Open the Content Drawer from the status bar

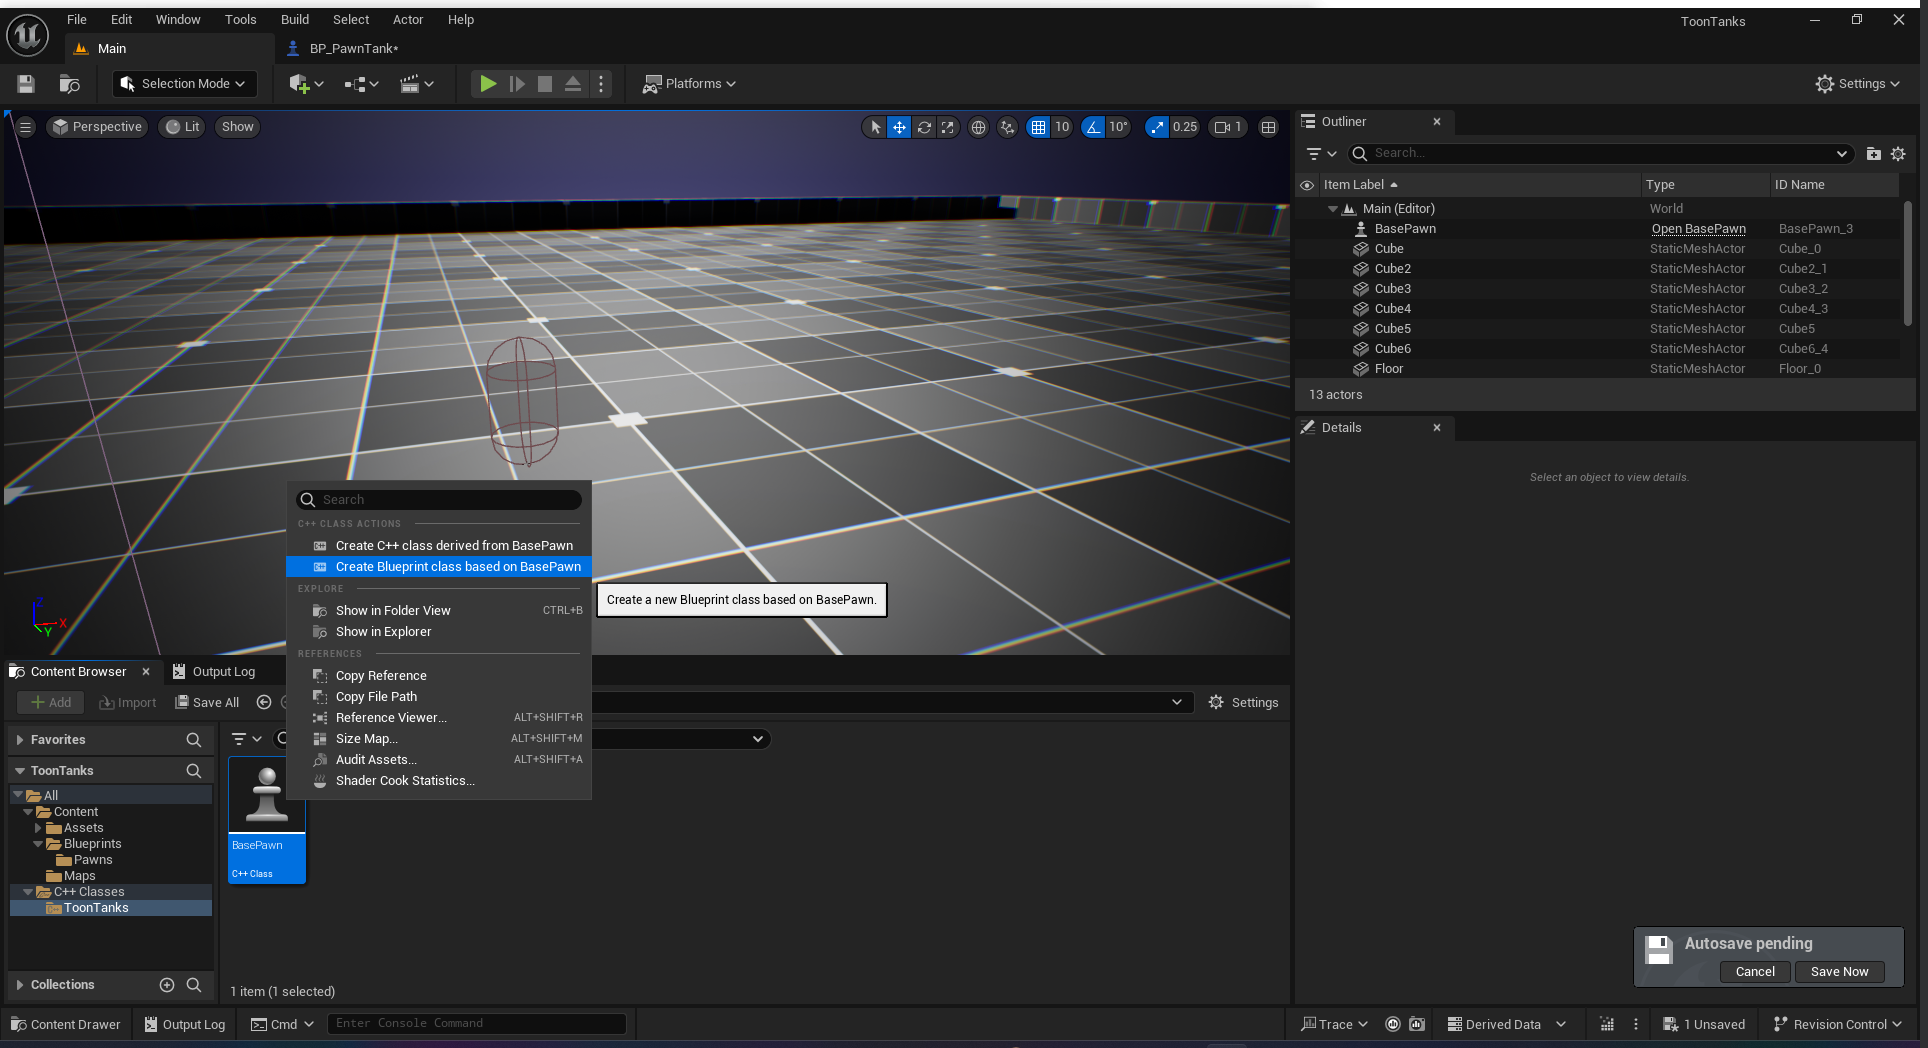66,1025
